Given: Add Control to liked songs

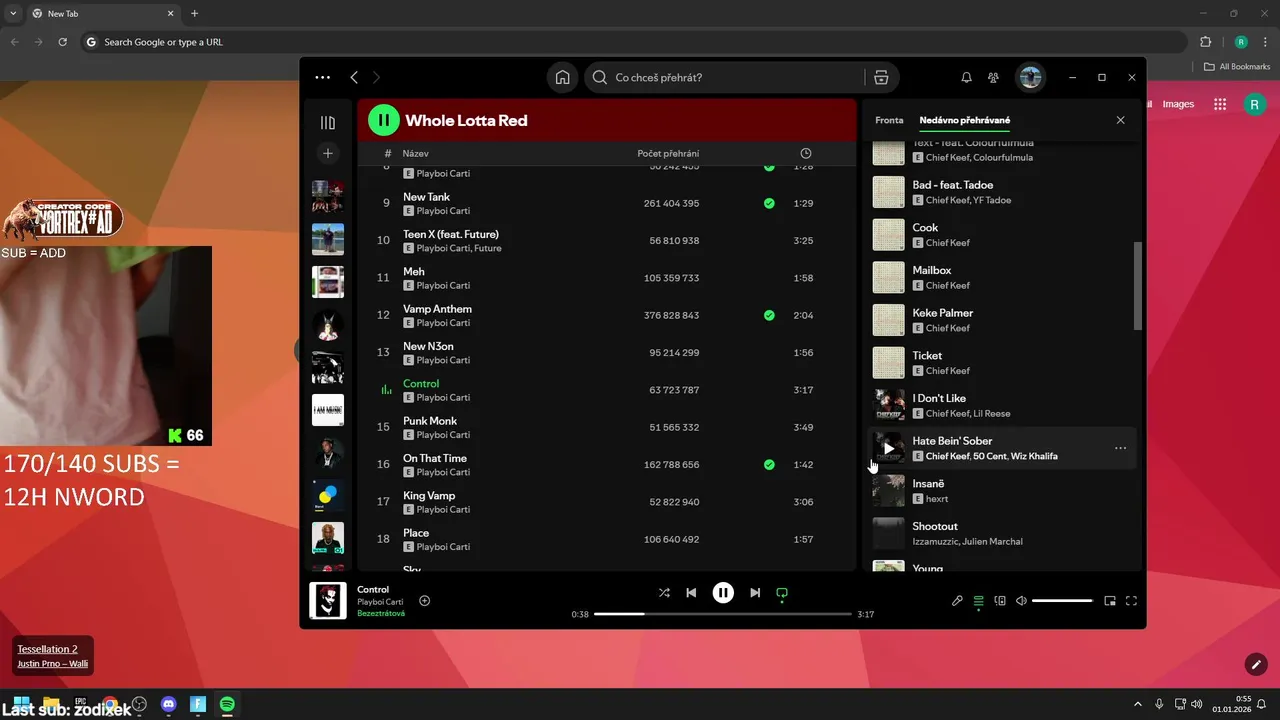Looking at the screenshot, I should (425, 601).
